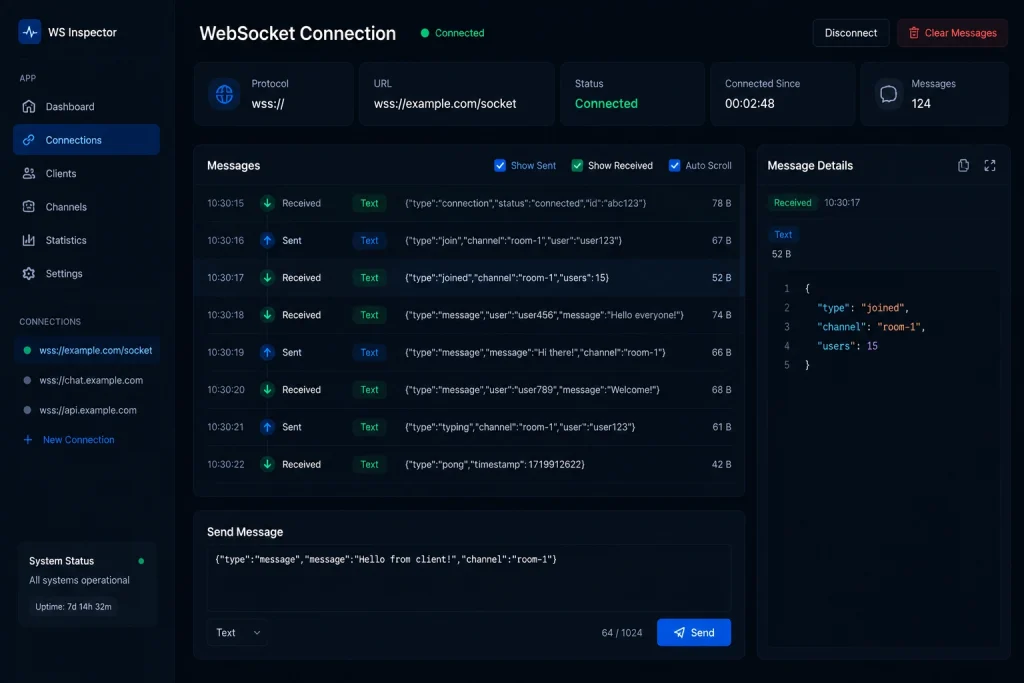Click in the Send Message text area

click(469, 579)
